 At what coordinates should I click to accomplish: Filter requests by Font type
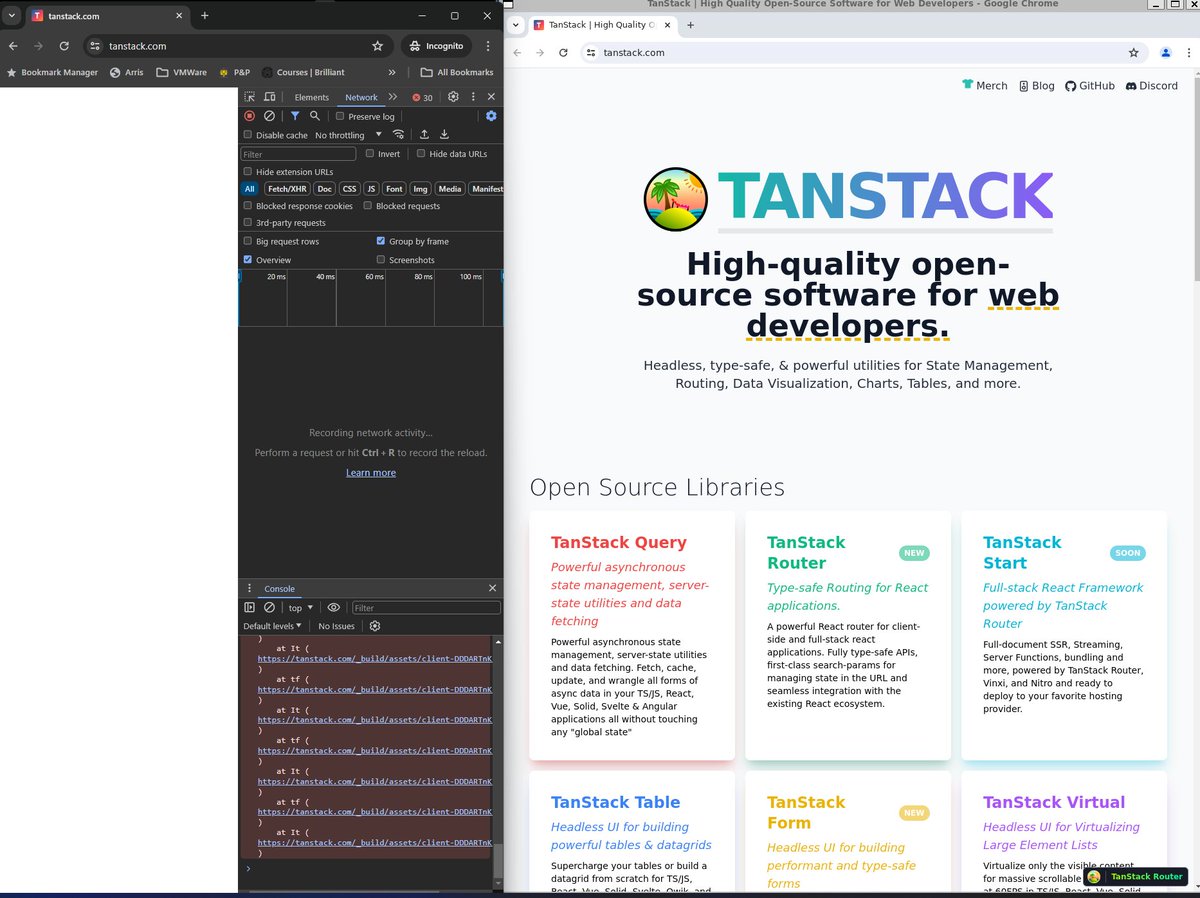pos(395,189)
